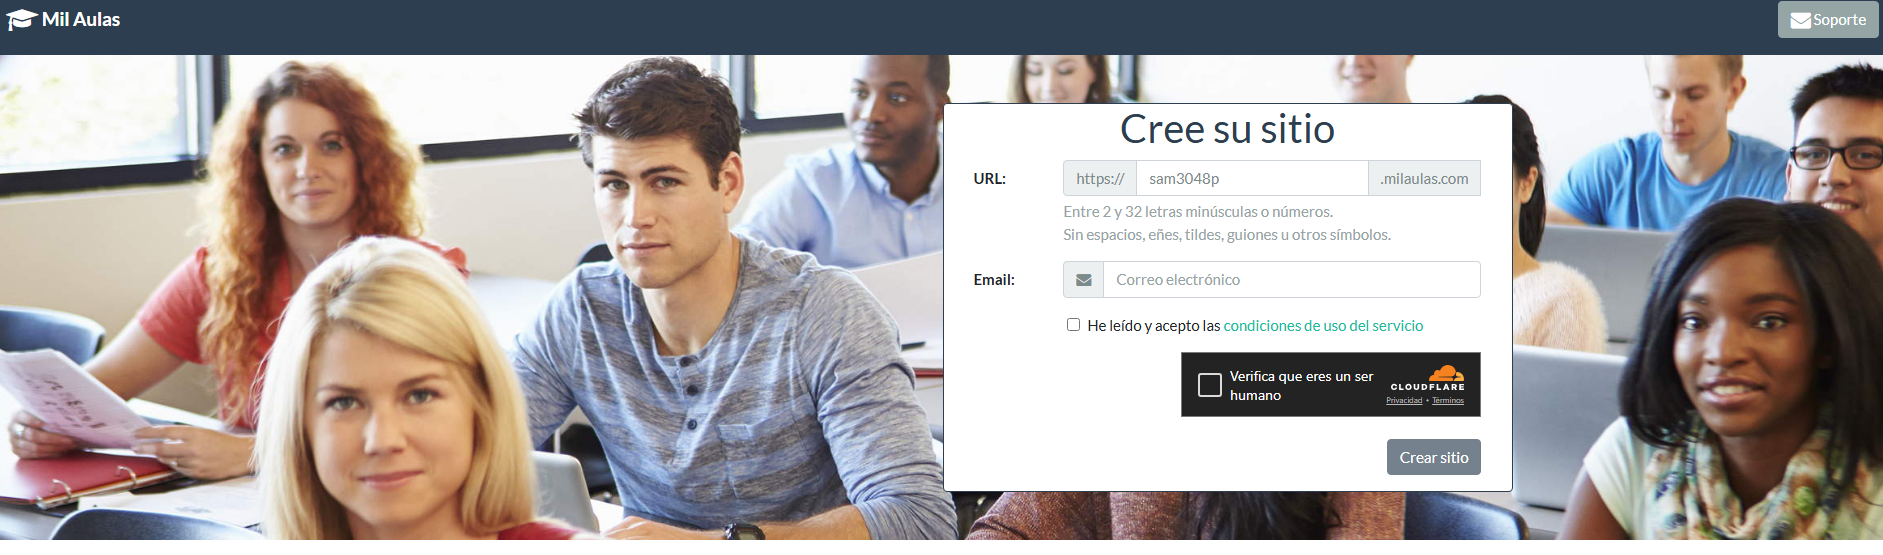Viewport: 1883px width, 555px height.
Task: Open condiciones de uso del servicio link
Action: pyautogui.click(x=1323, y=326)
